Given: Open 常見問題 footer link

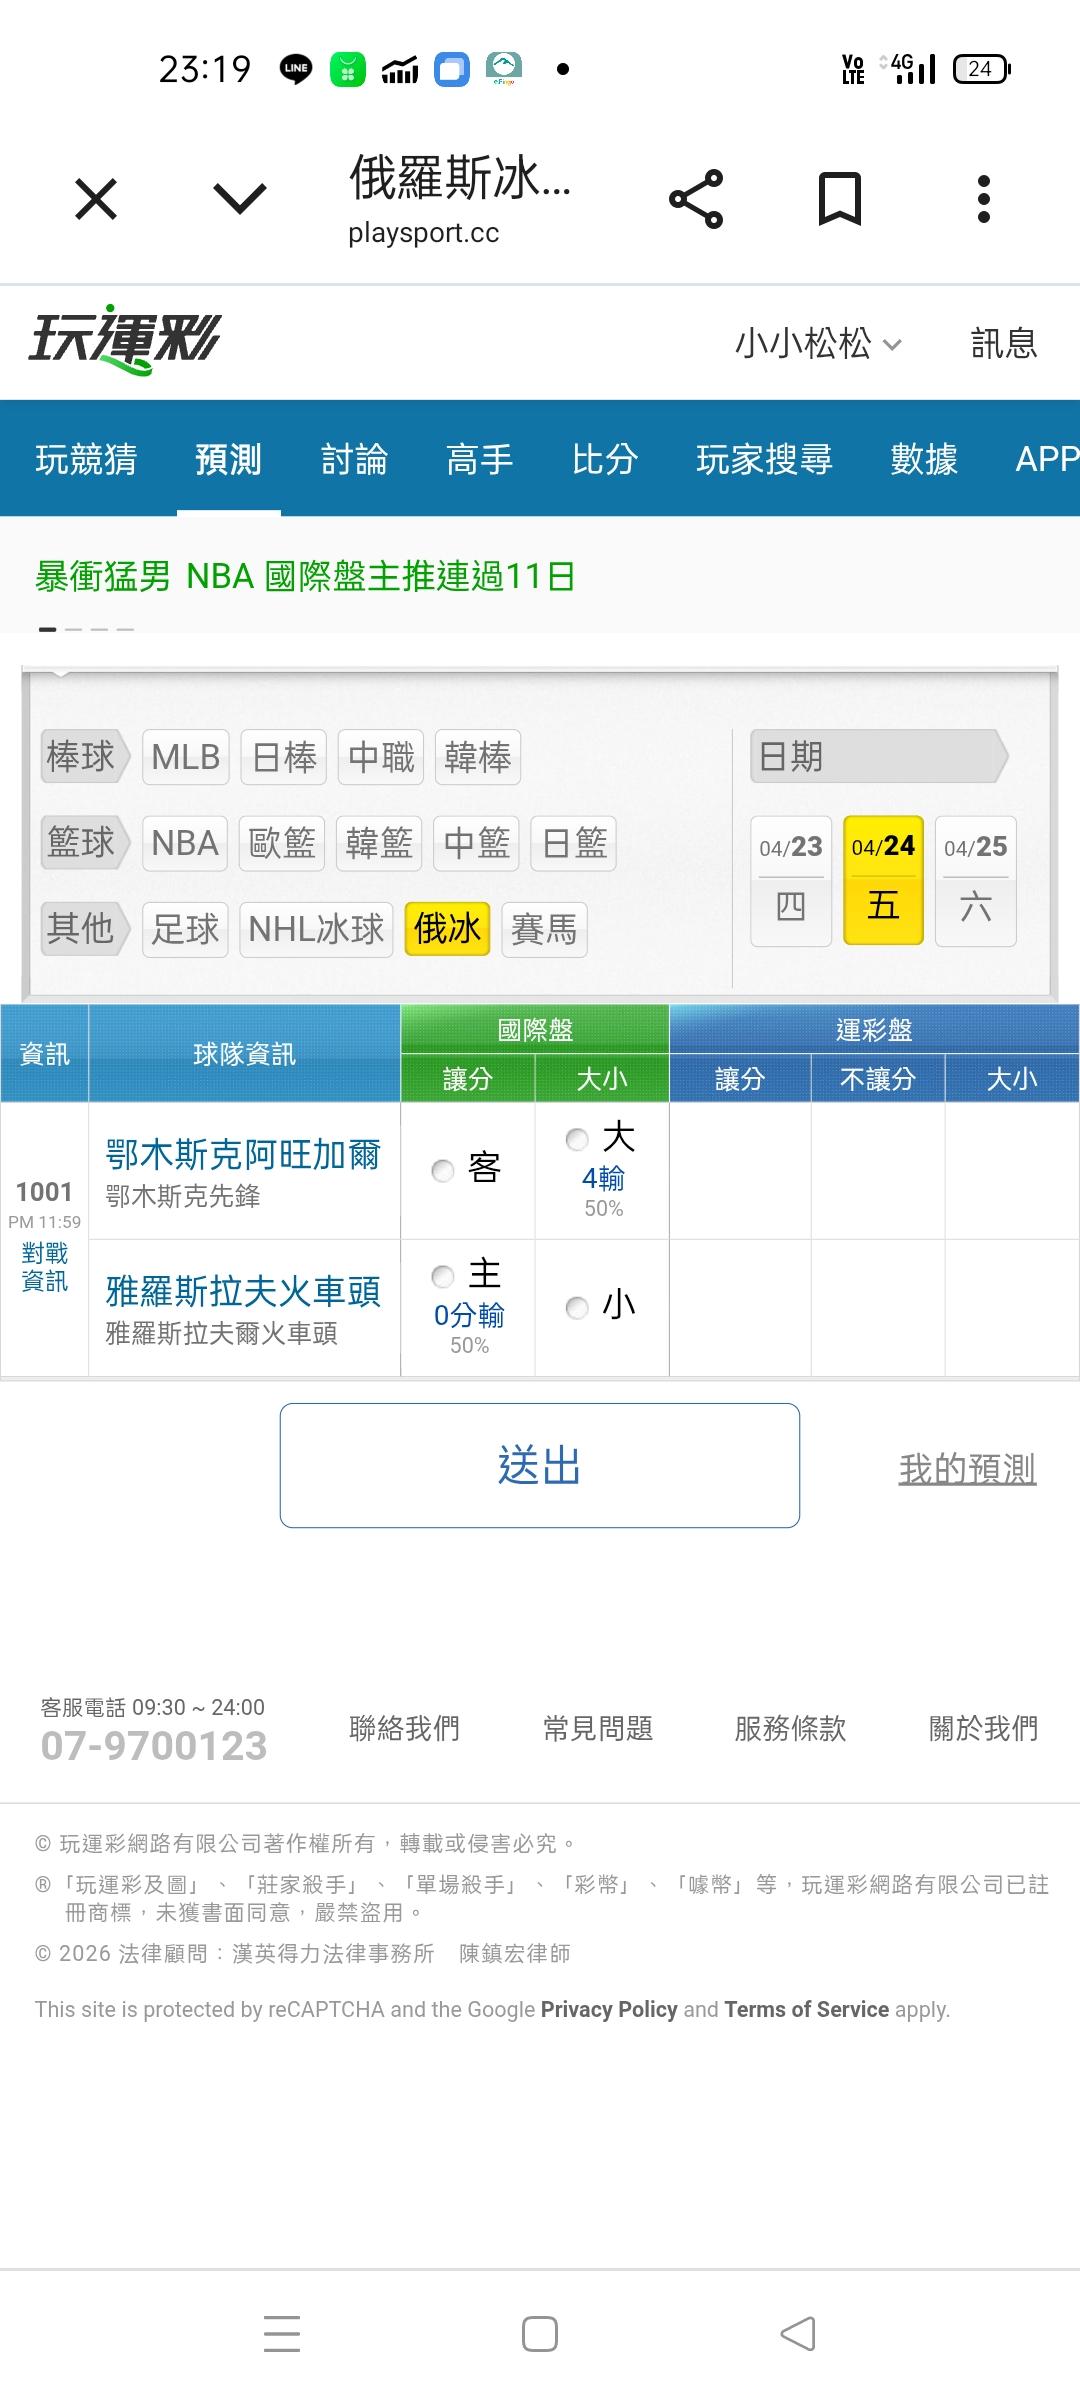Looking at the screenshot, I should pyautogui.click(x=597, y=1728).
